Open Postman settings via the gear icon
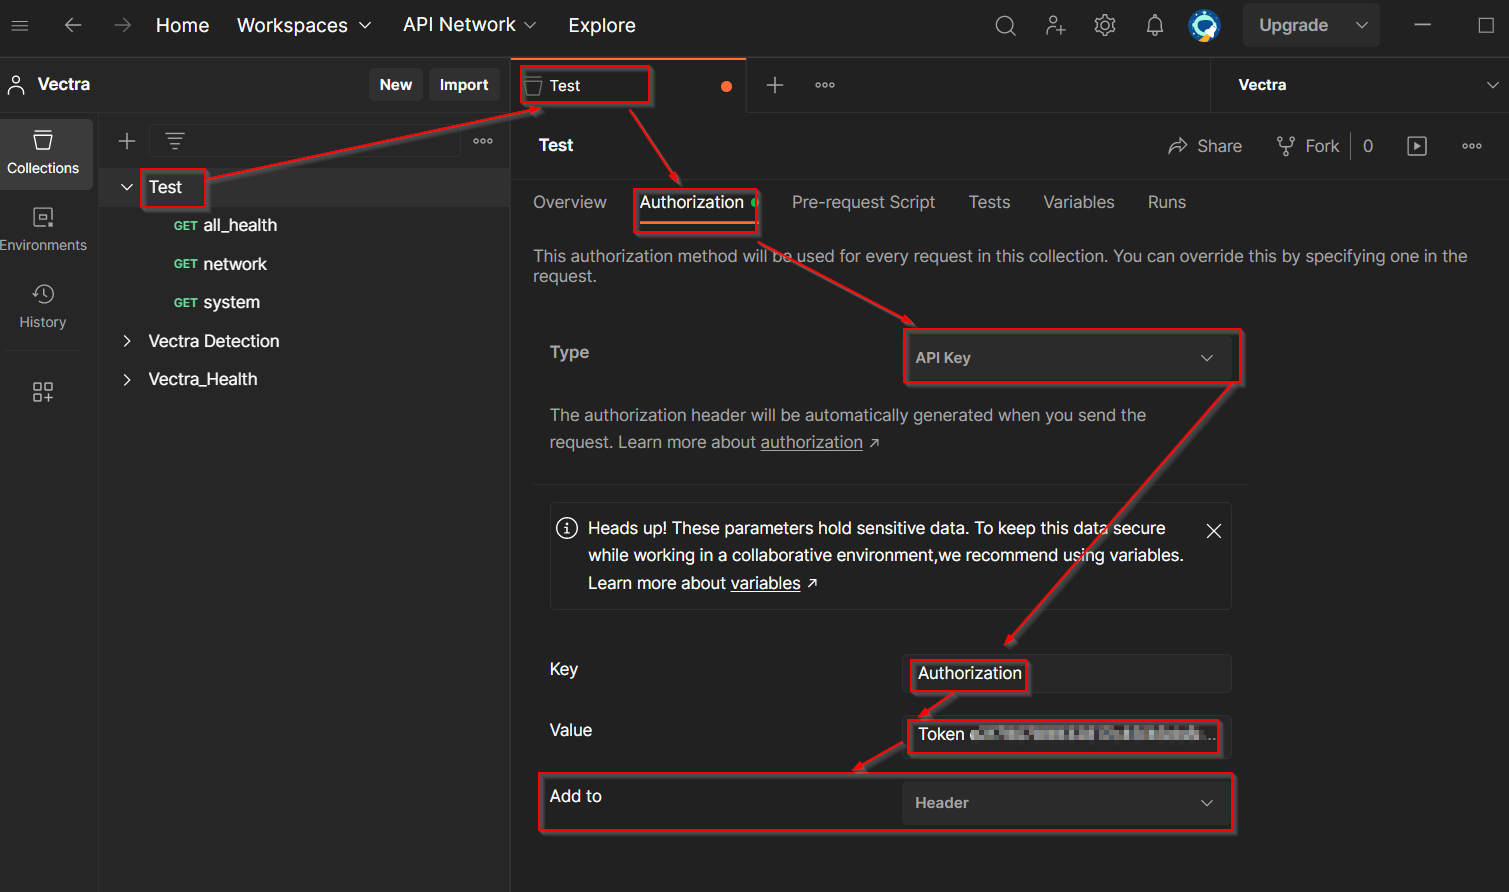Screen dimensions: 1509x892 [x=1104, y=25]
